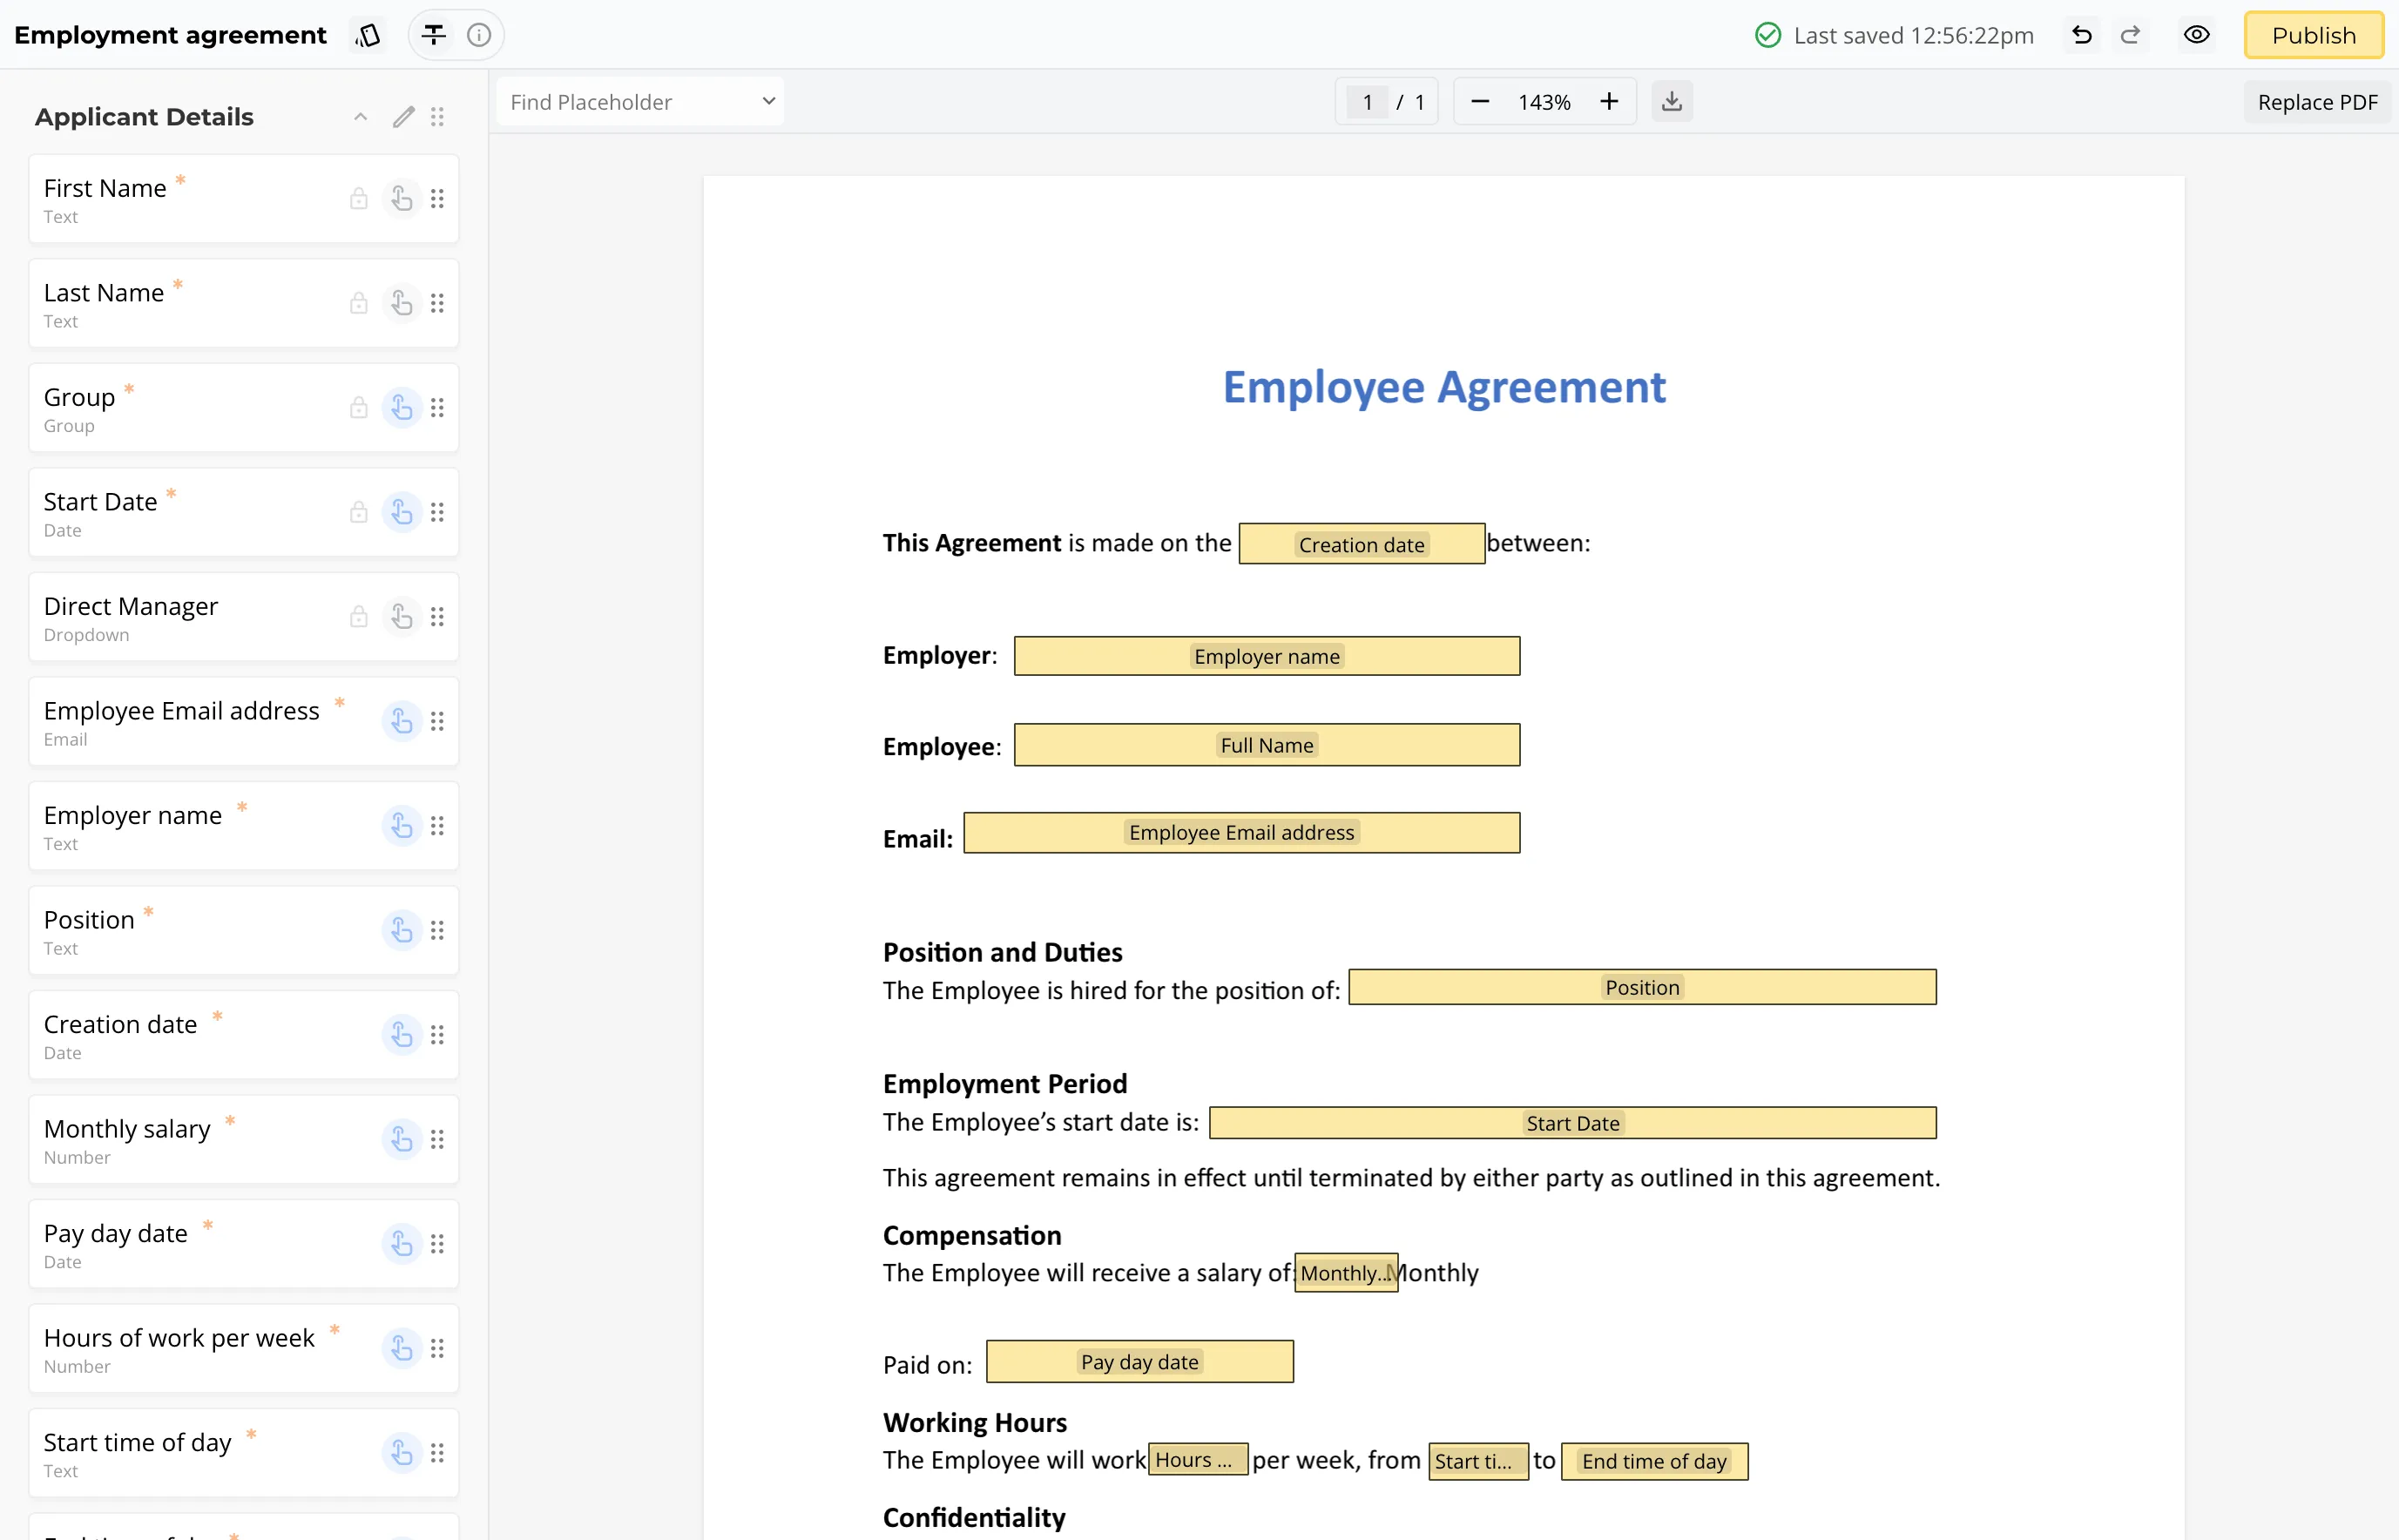Viewport: 2399px width, 1540px height.
Task: Collapse the Applicant Details section
Action: [361, 117]
